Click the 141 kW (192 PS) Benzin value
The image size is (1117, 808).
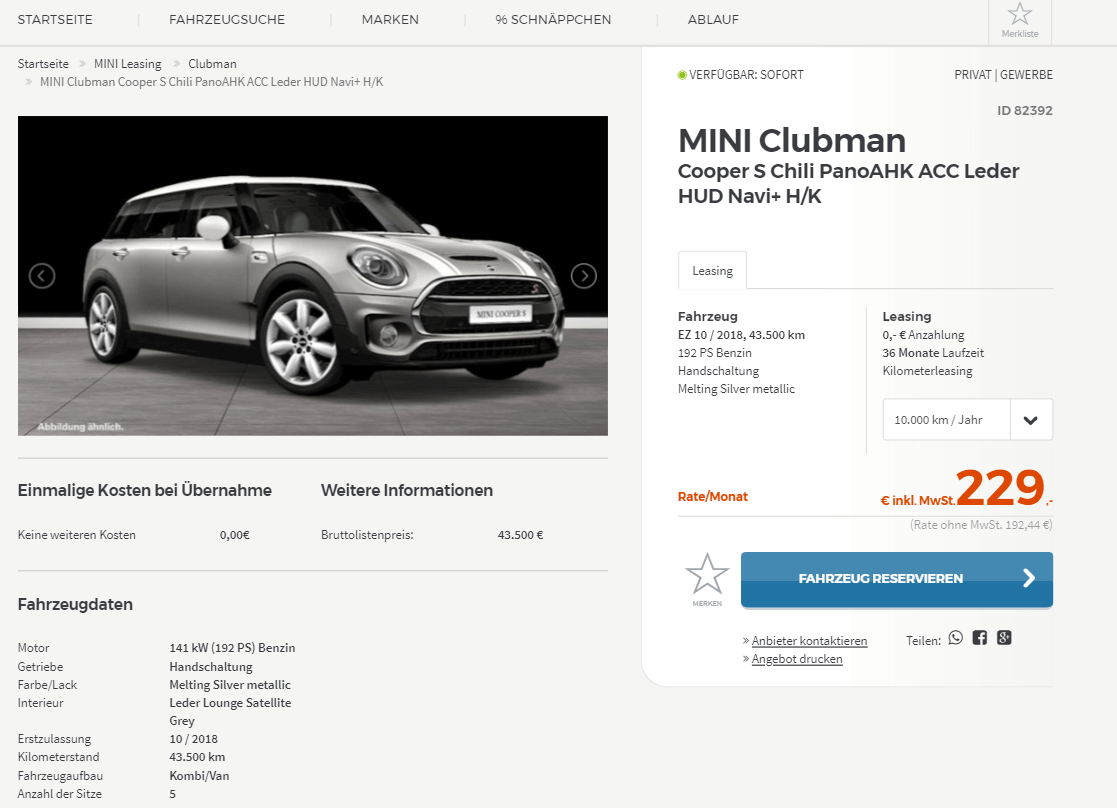(x=232, y=648)
